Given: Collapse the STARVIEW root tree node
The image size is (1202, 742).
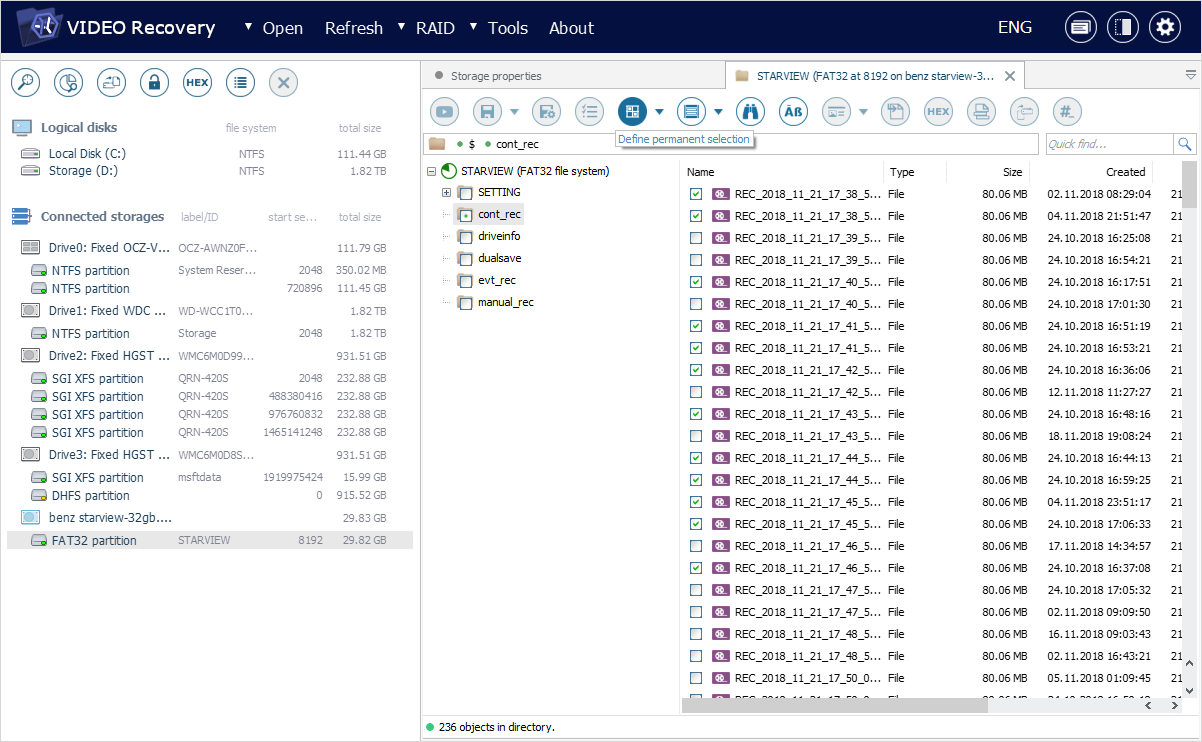Looking at the screenshot, I should coord(432,172).
